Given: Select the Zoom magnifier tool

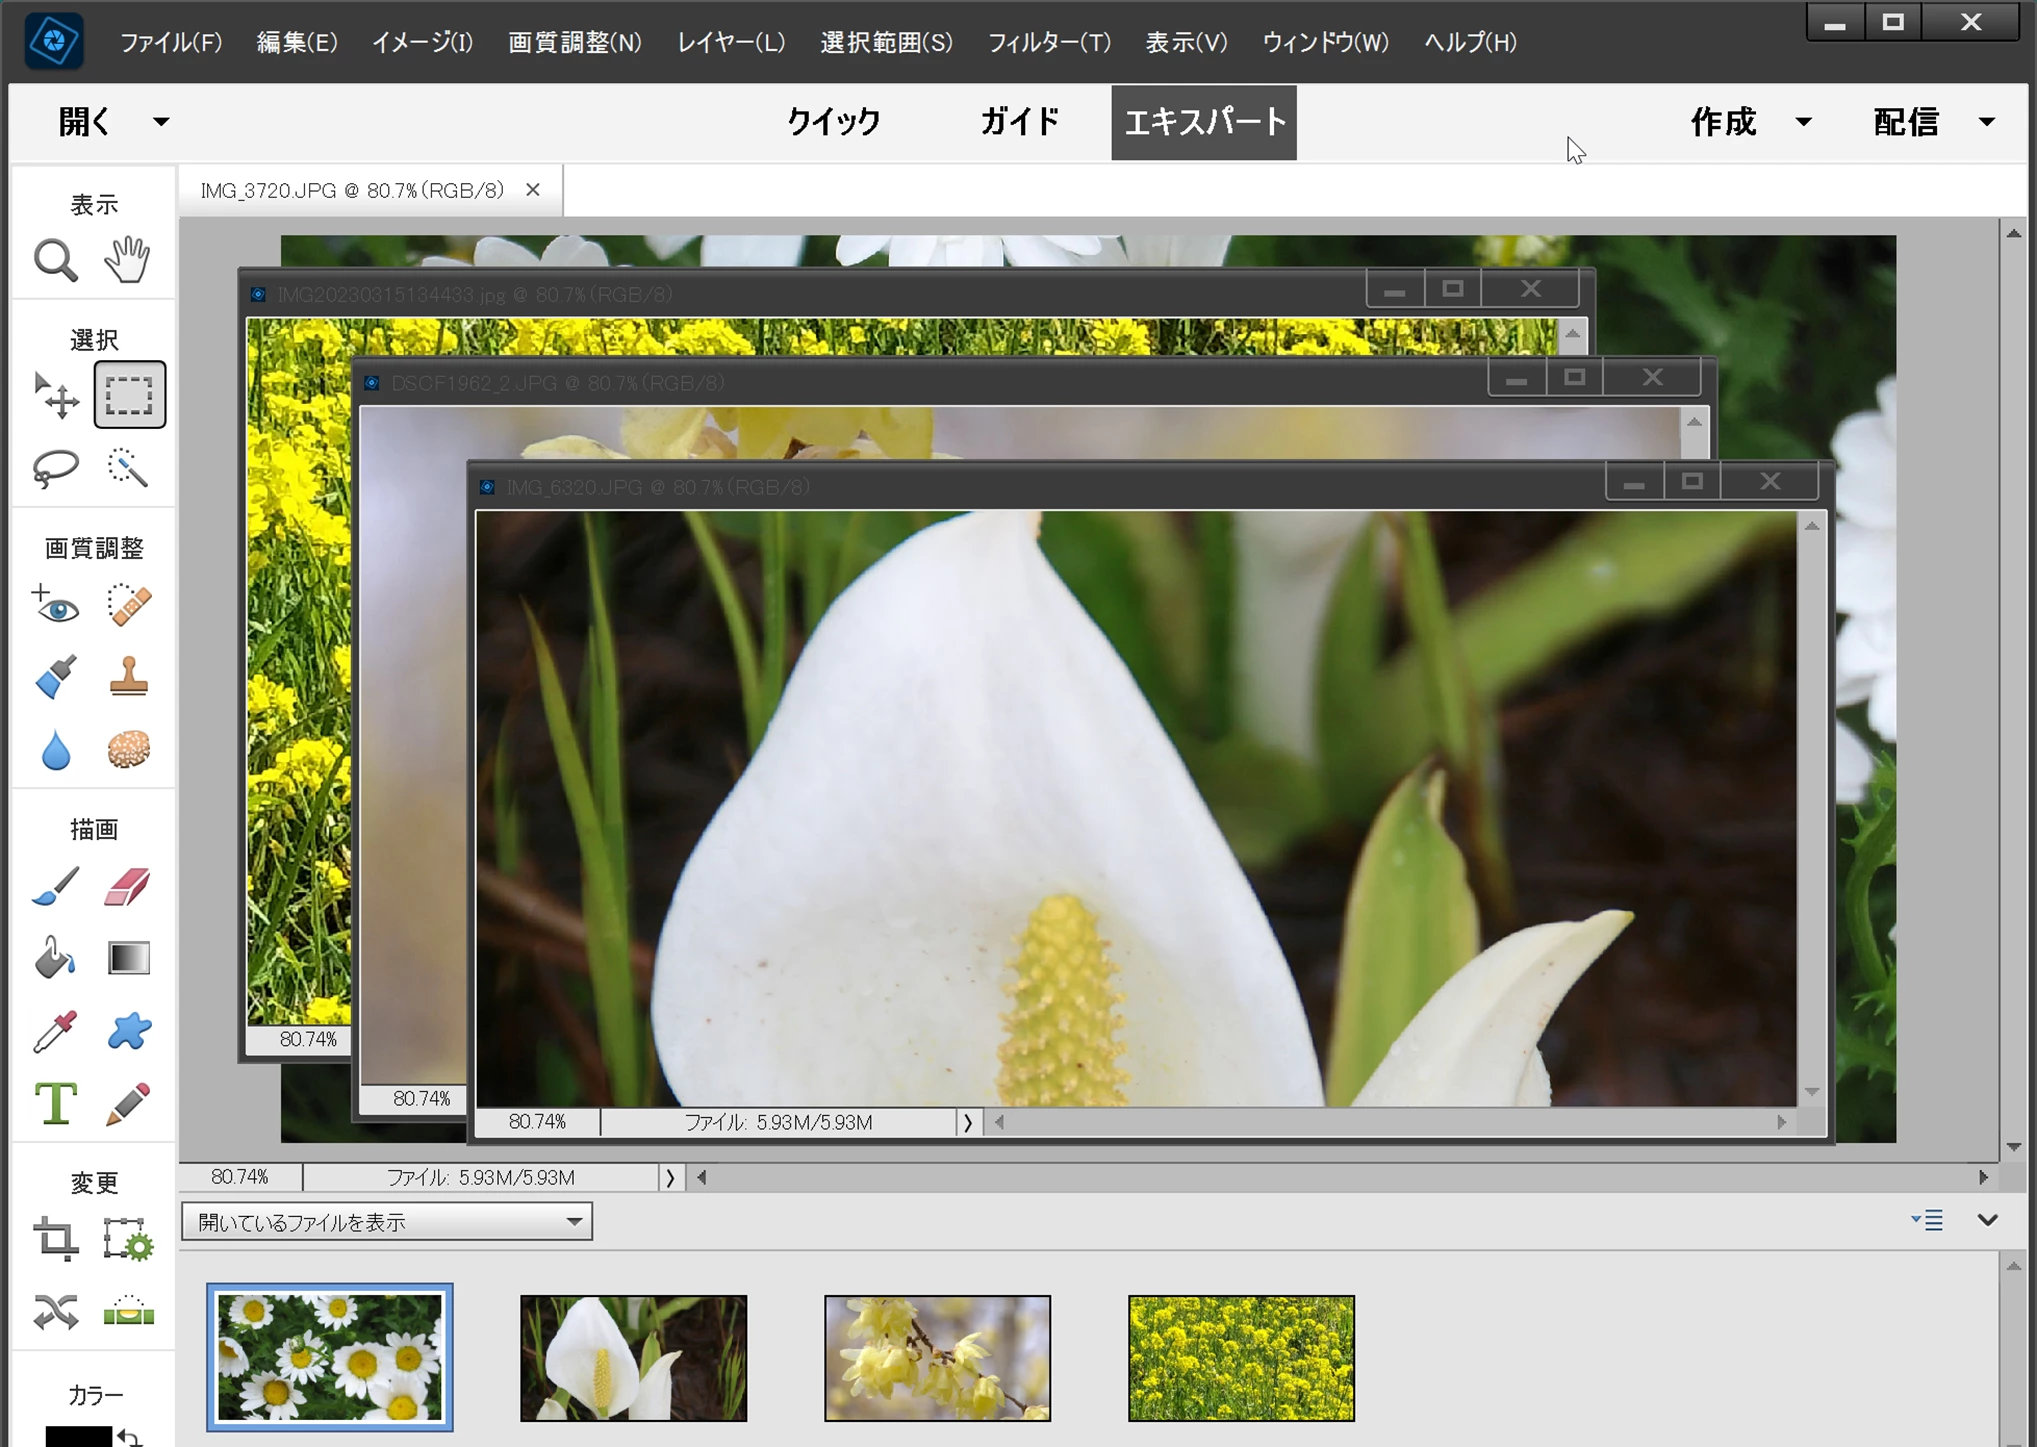Looking at the screenshot, I should 55,261.
